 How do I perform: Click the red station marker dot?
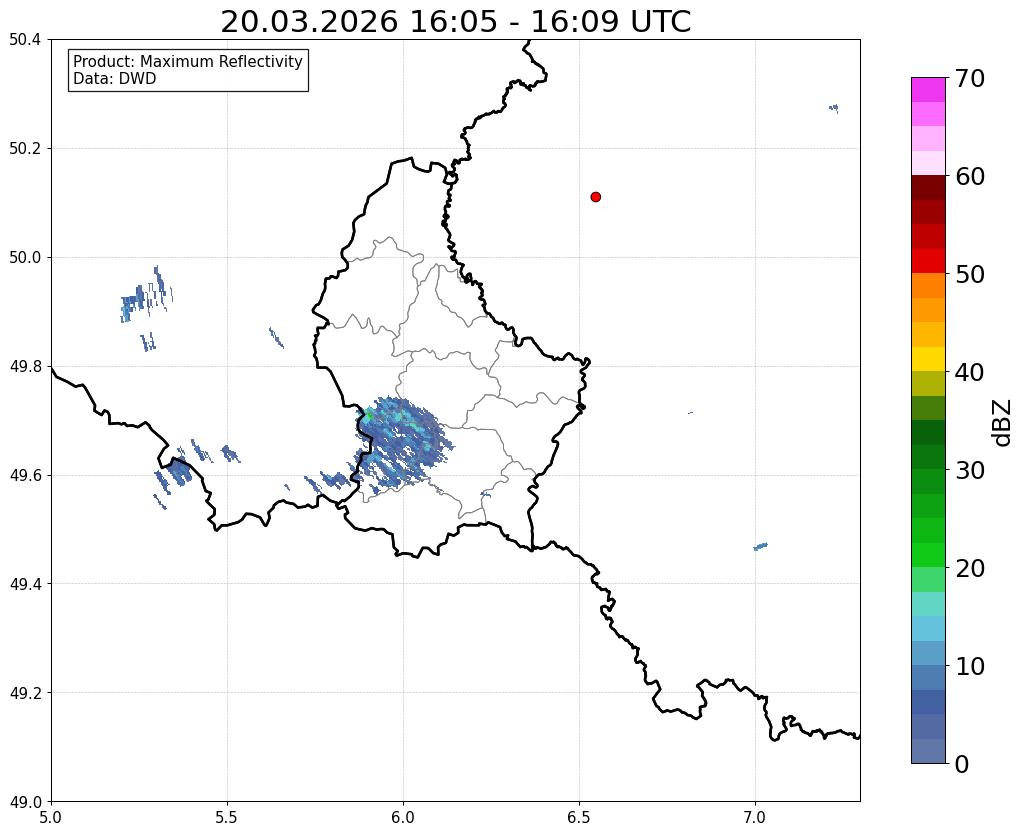point(595,197)
